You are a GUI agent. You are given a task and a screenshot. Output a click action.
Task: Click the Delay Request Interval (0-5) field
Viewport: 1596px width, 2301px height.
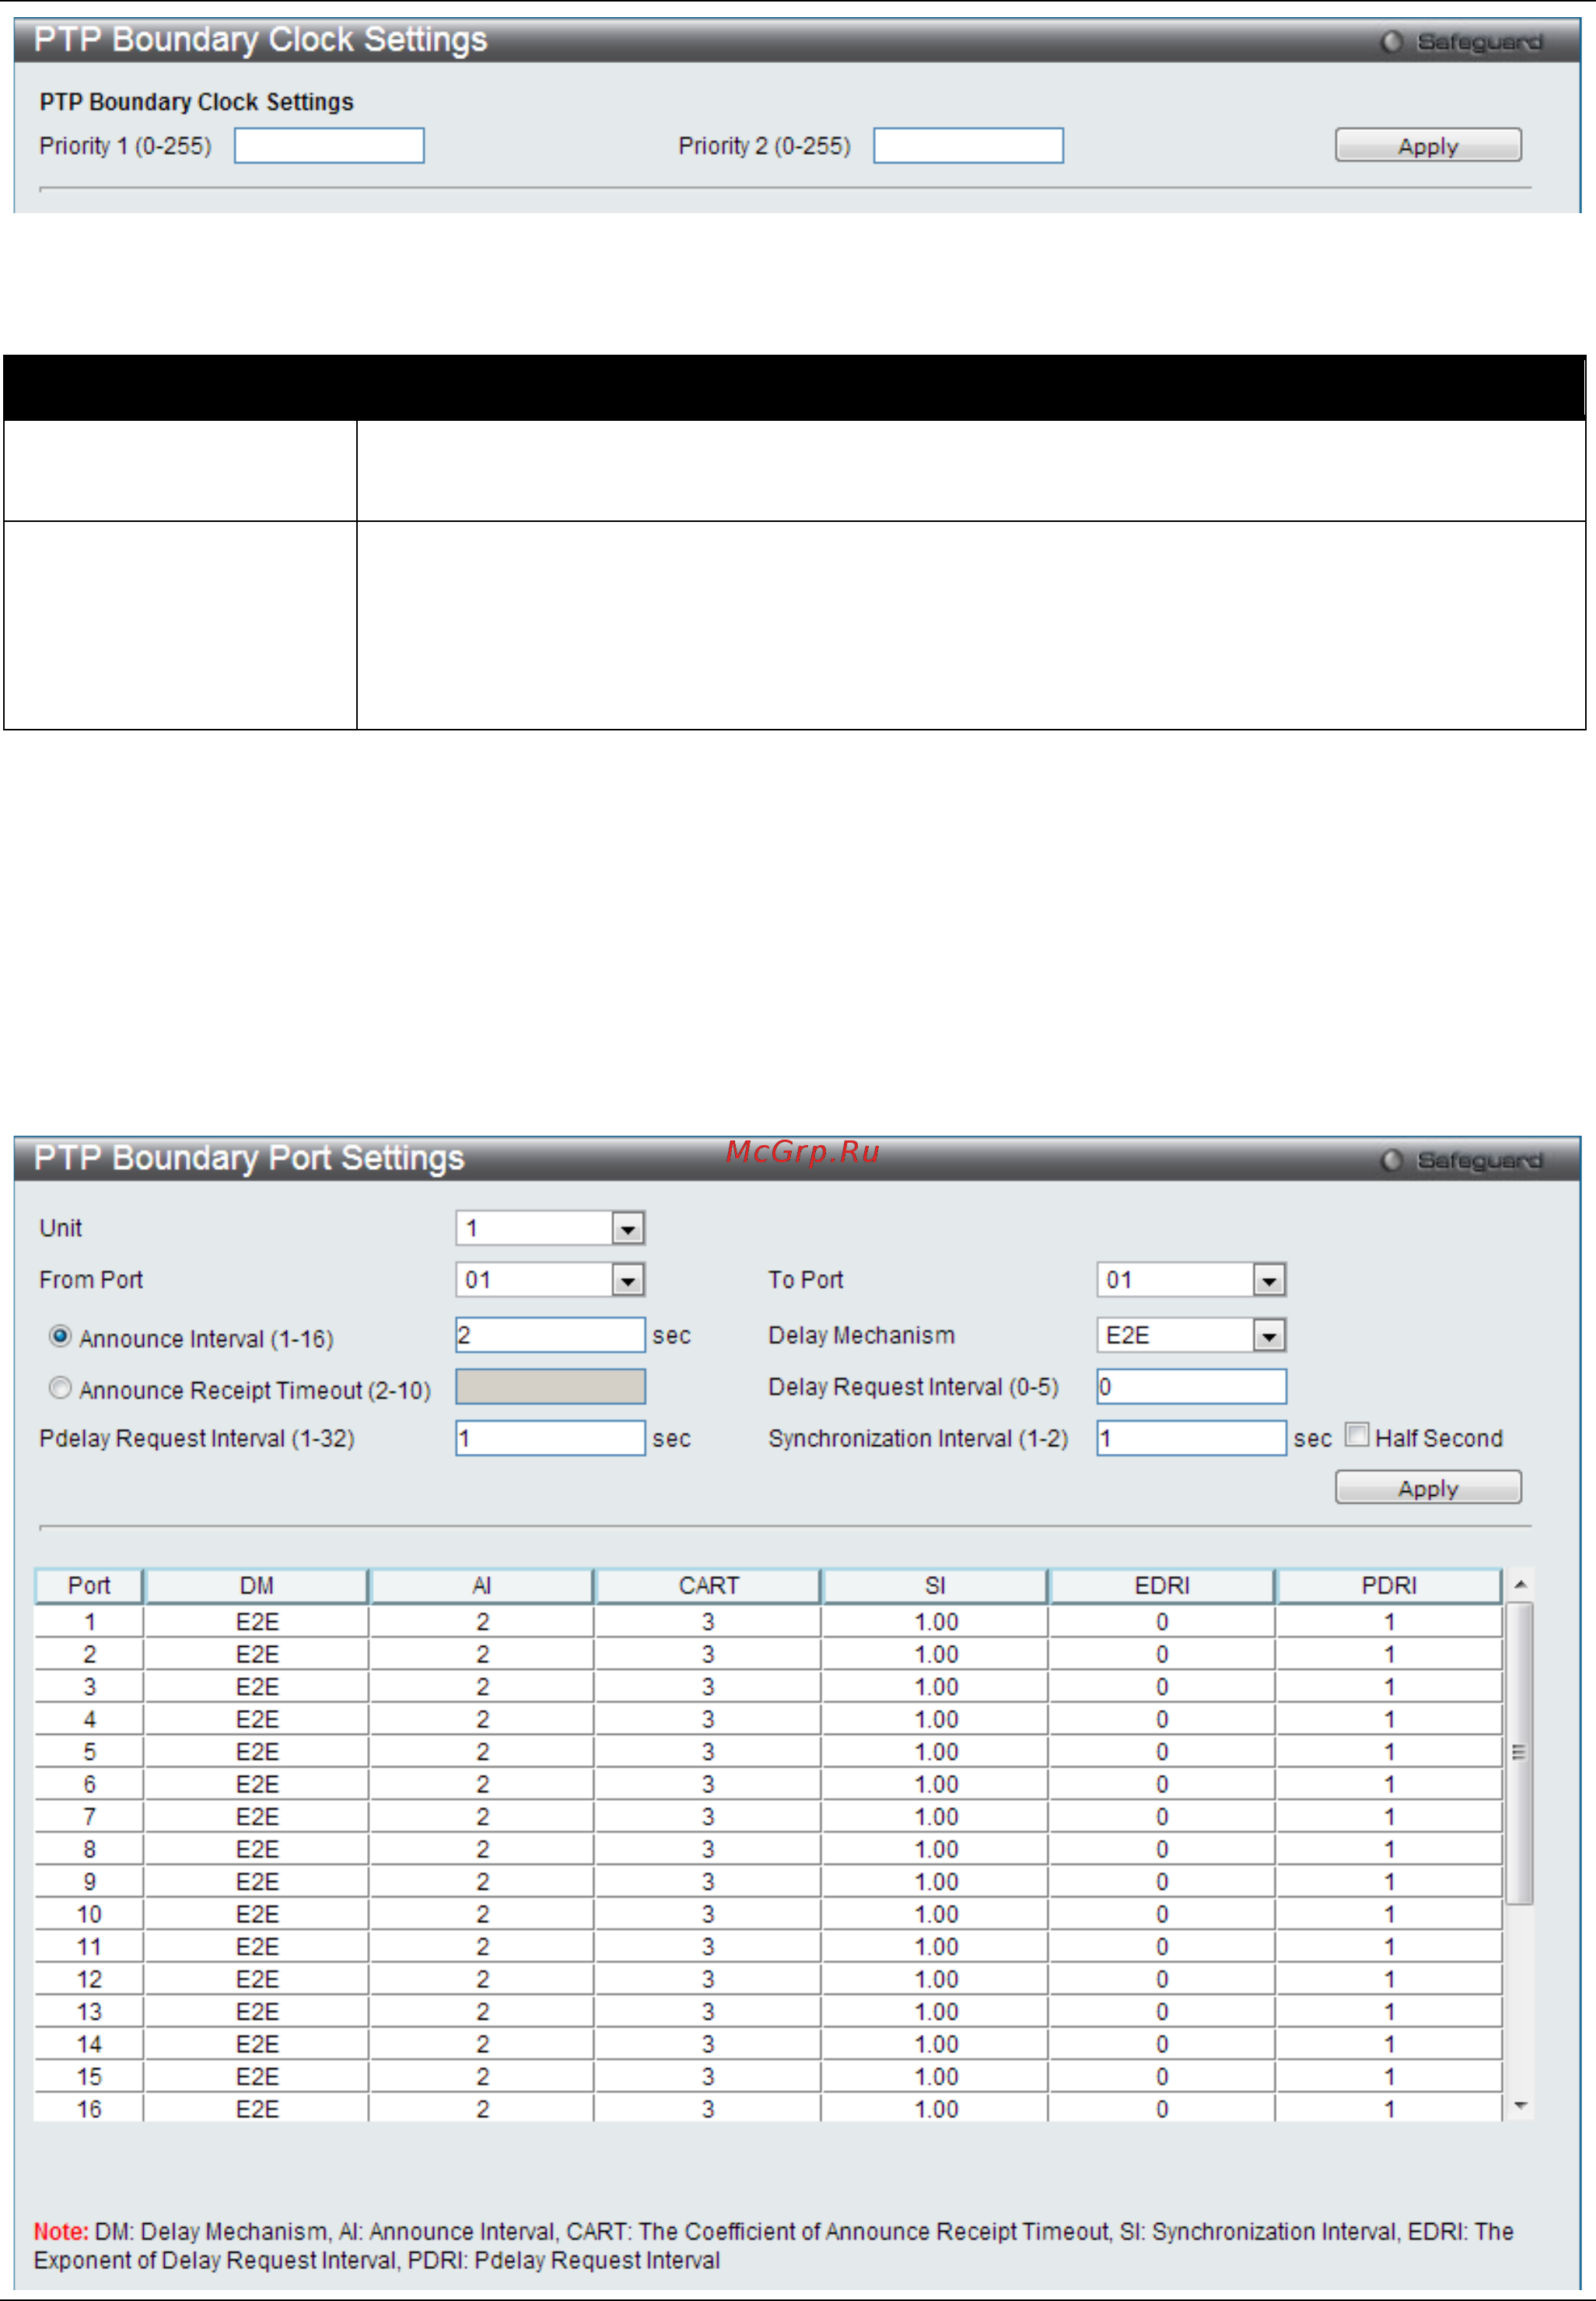pos(1191,1387)
